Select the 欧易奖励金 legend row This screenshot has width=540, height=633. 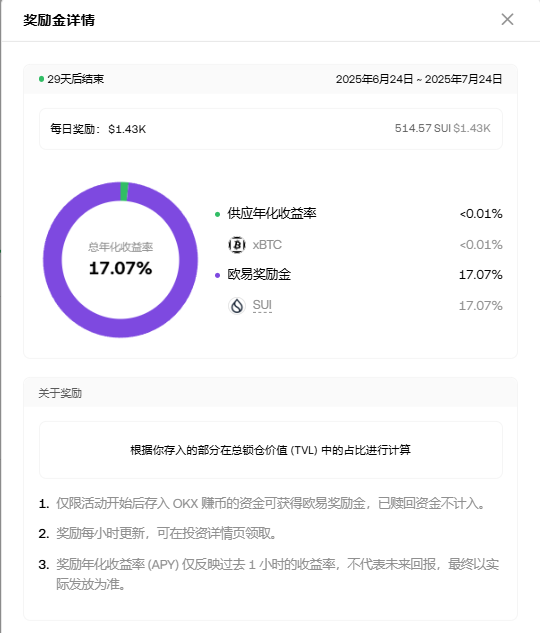(358, 275)
